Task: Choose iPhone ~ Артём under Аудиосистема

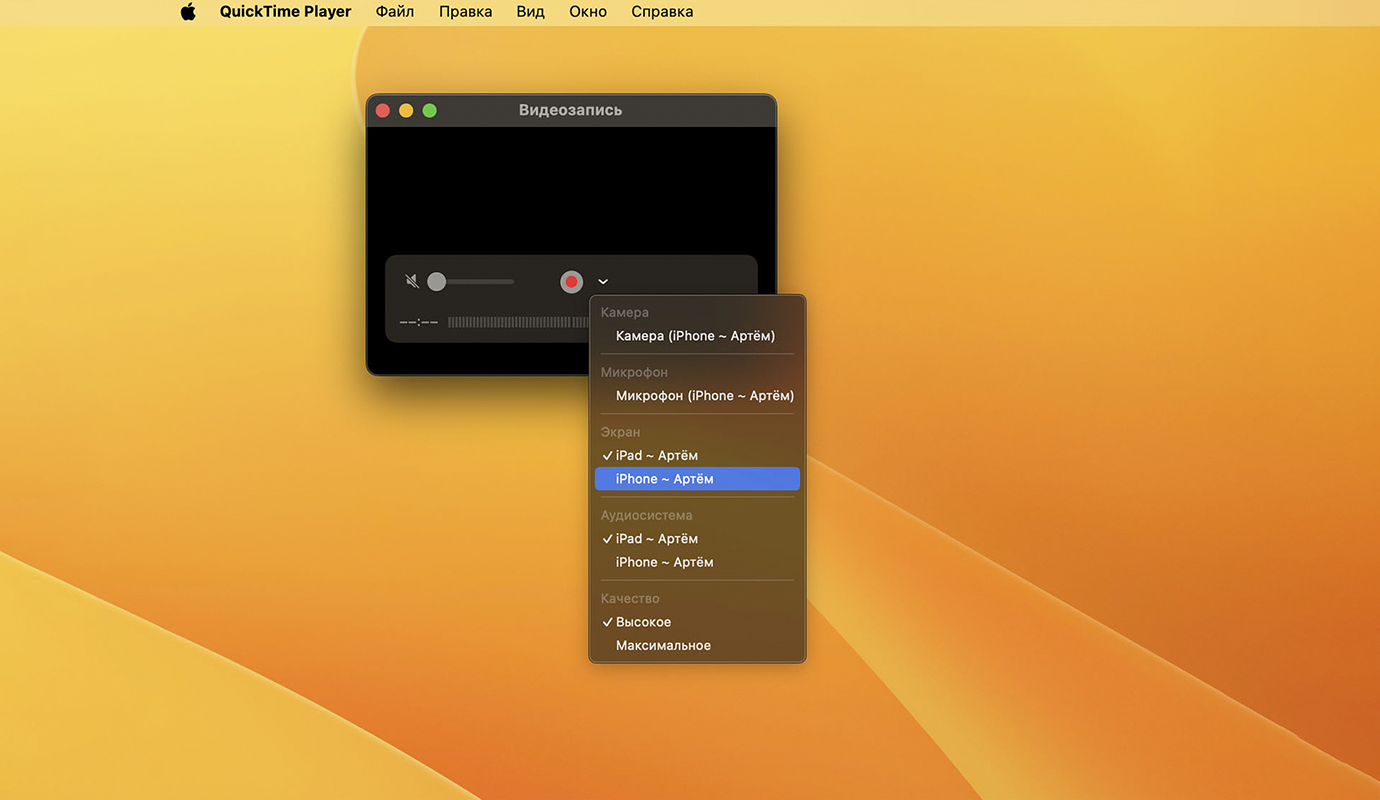Action: click(697, 562)
